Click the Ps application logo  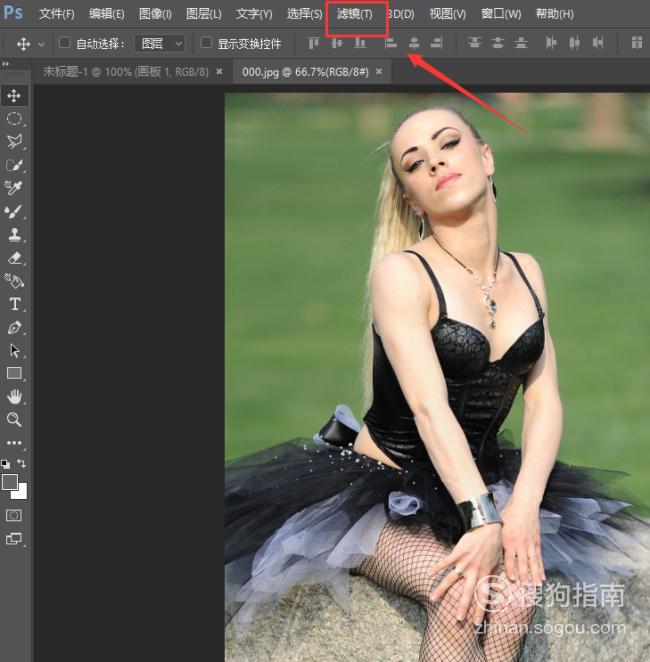(13, 14)
